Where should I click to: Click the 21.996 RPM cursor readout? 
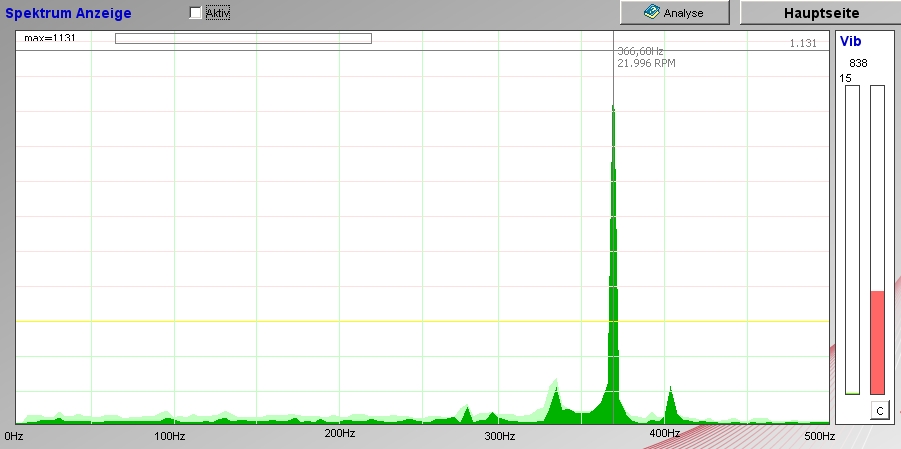tap(646, 63)
